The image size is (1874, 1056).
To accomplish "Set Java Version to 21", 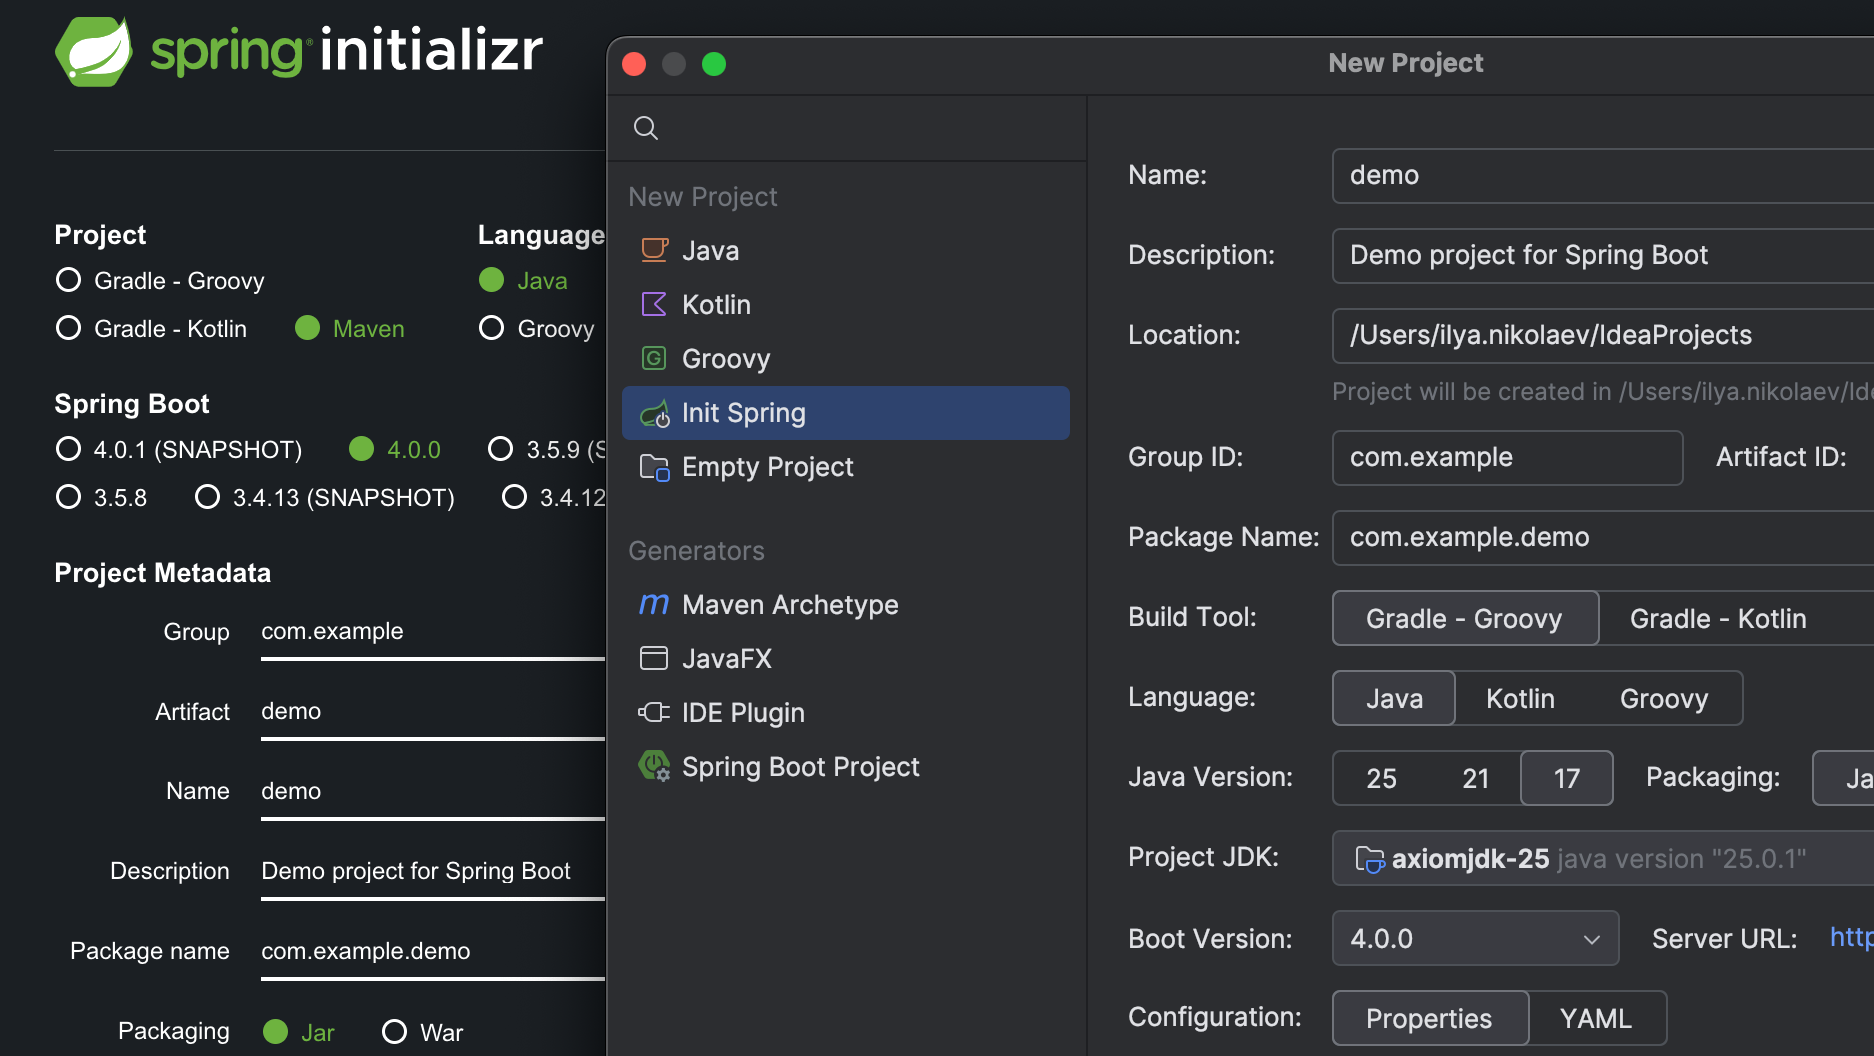I will tap(1475, 778).
